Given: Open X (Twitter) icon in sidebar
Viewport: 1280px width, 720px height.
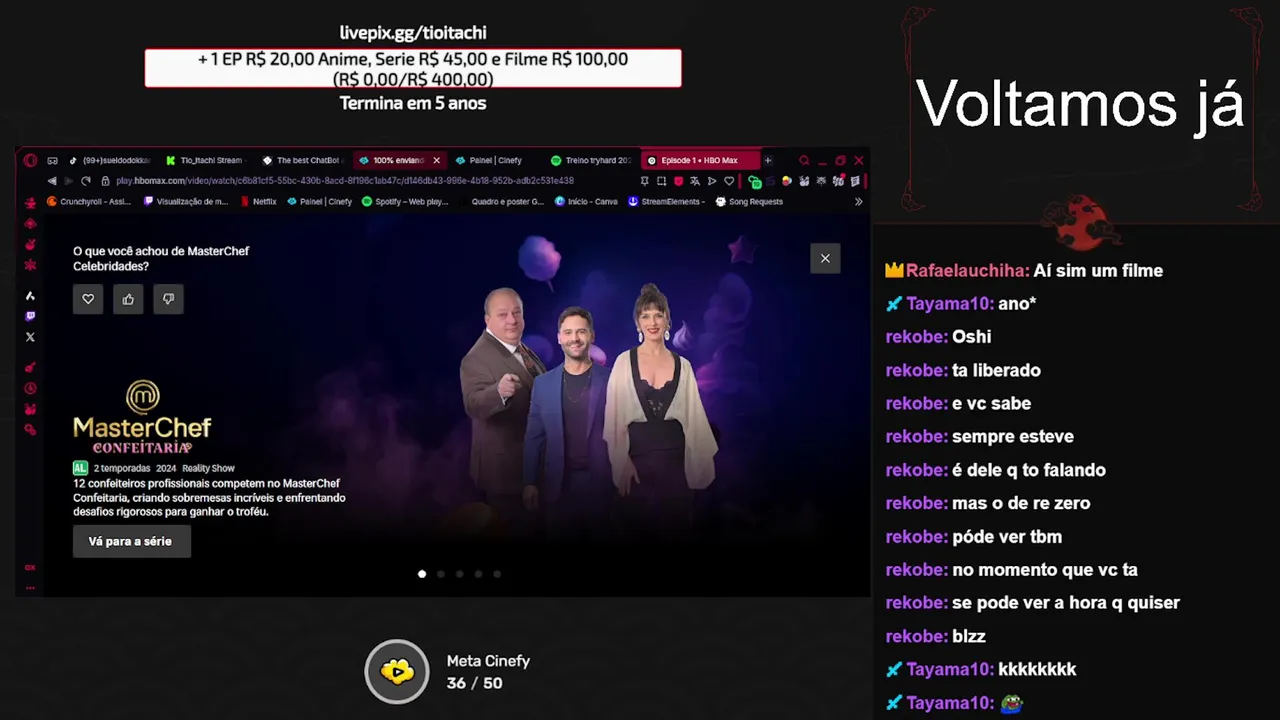Looking at the screenshot, I should coord(30,337).
